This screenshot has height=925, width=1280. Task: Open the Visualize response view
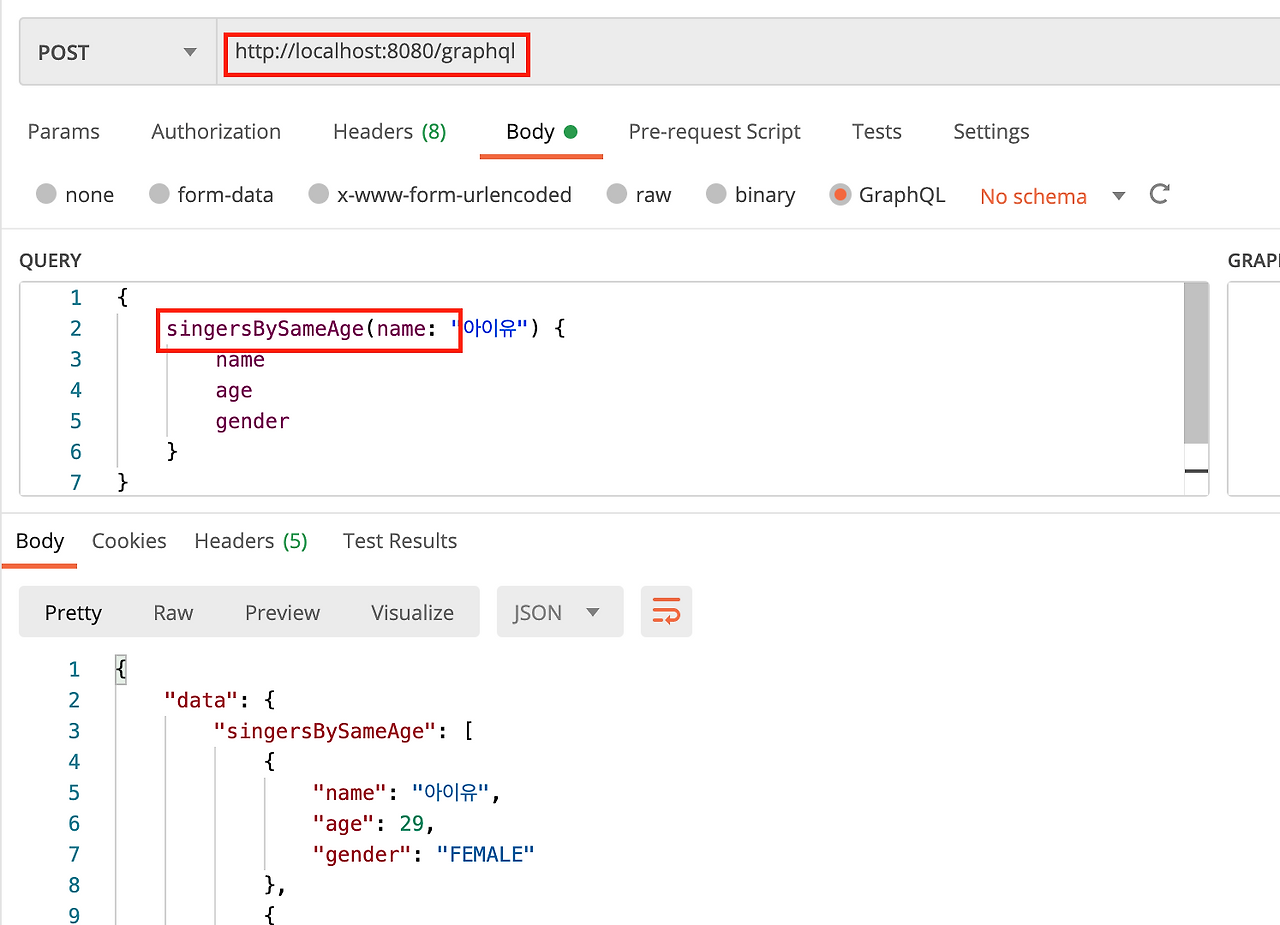[x=411, y=611]
